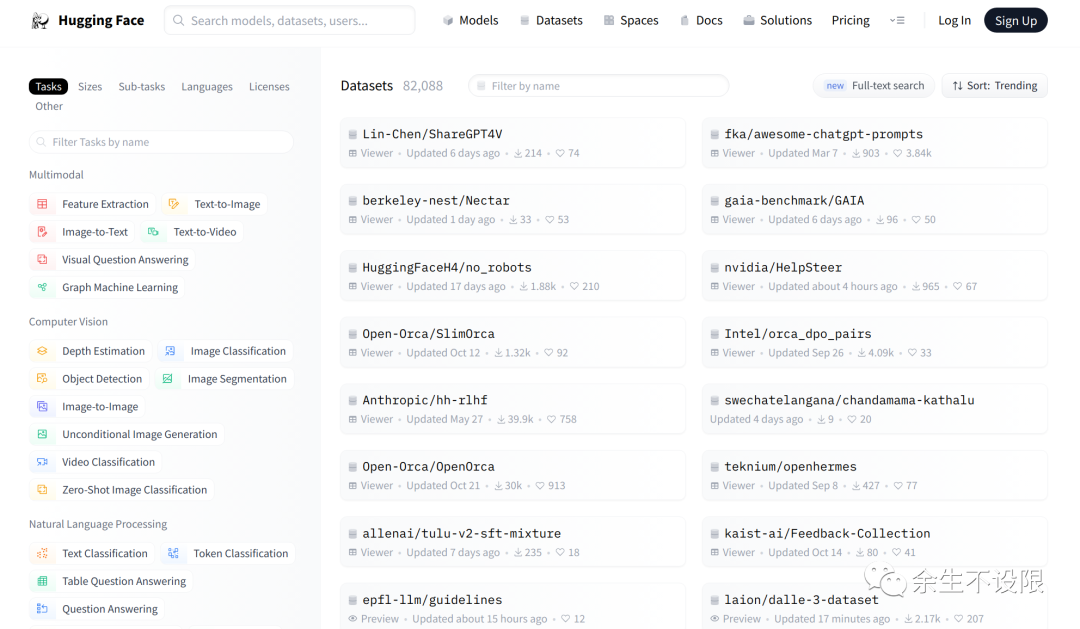Select the Depth Estimation task icon
The image size is (1080, 629).
(x=42, y=351)
